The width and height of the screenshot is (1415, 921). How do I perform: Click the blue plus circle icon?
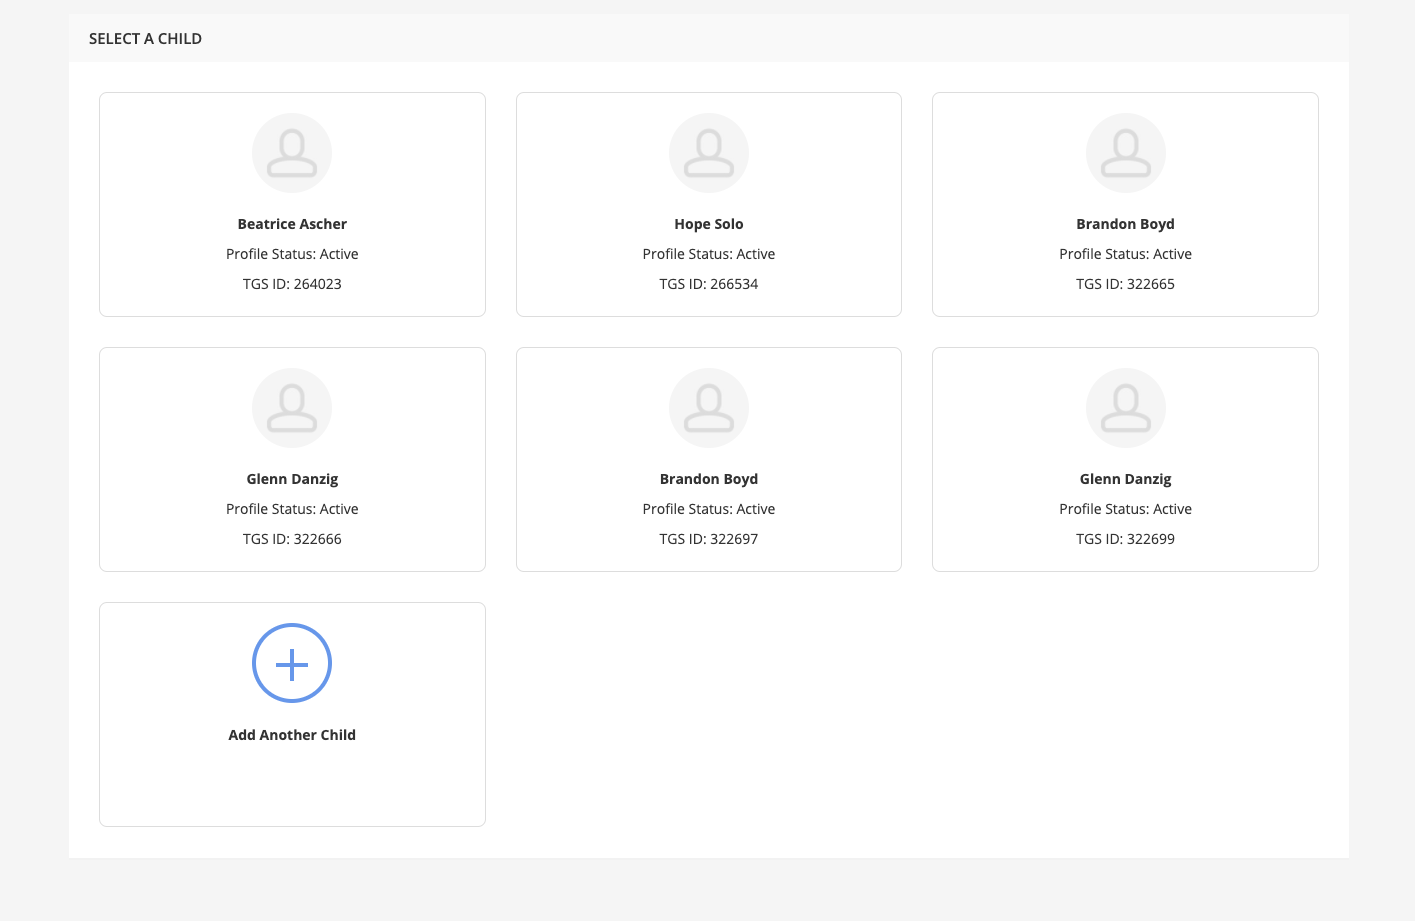[x=292, y=663]
